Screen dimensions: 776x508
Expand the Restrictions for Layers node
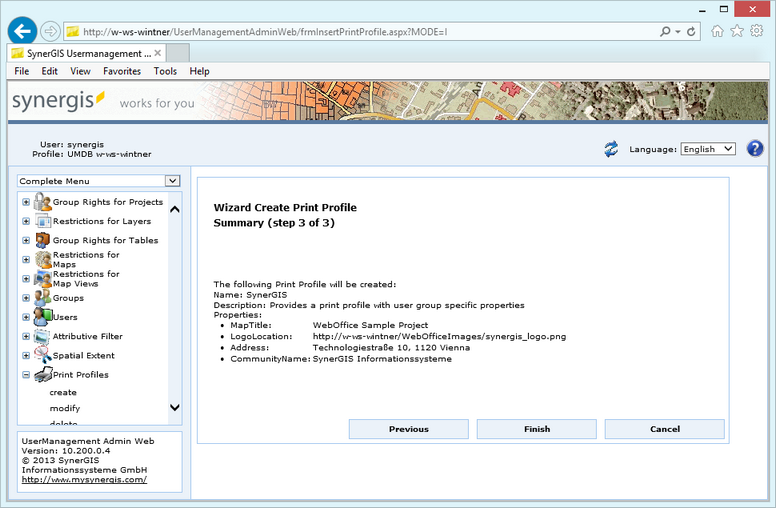click(x=26, y=221)
